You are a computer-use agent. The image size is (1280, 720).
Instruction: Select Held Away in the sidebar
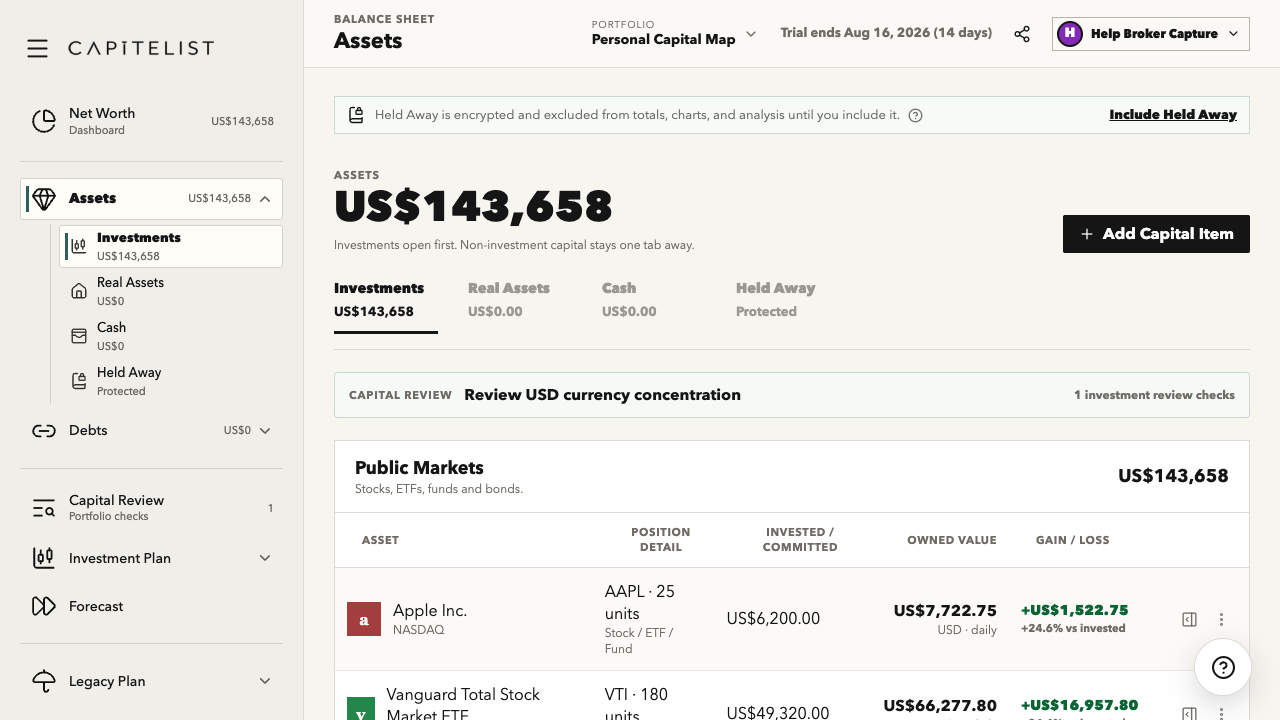point(171,381)
